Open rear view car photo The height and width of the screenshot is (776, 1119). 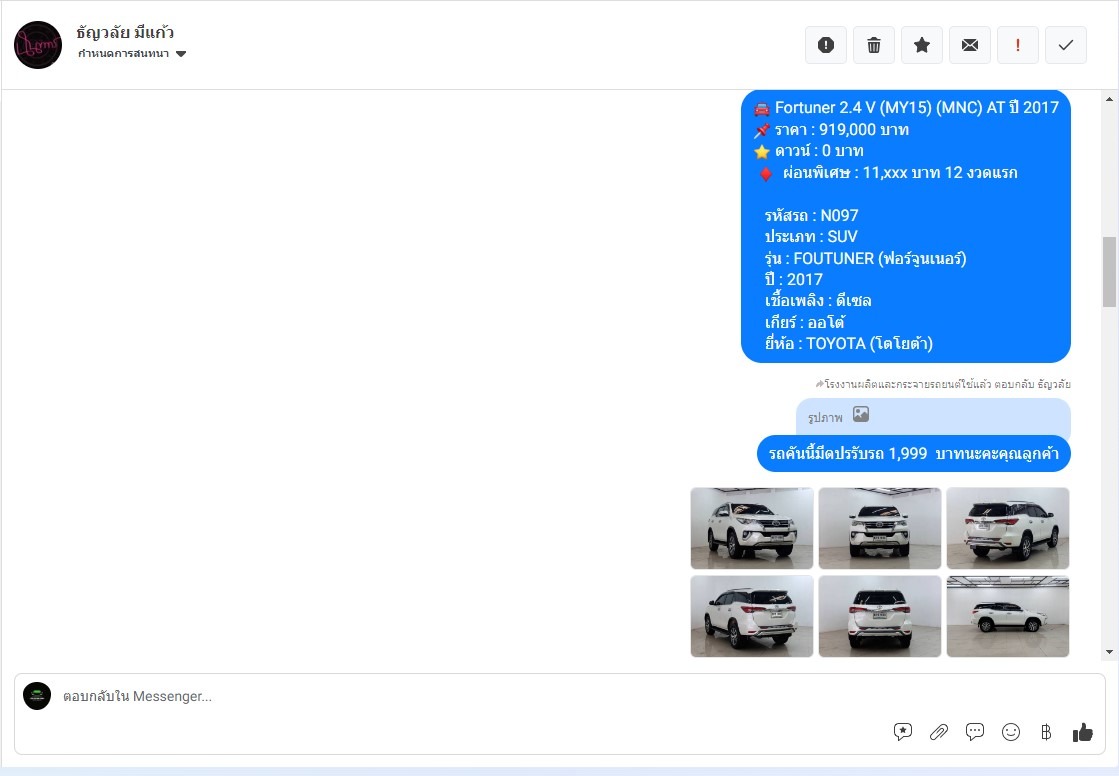(x=879, y=616)
